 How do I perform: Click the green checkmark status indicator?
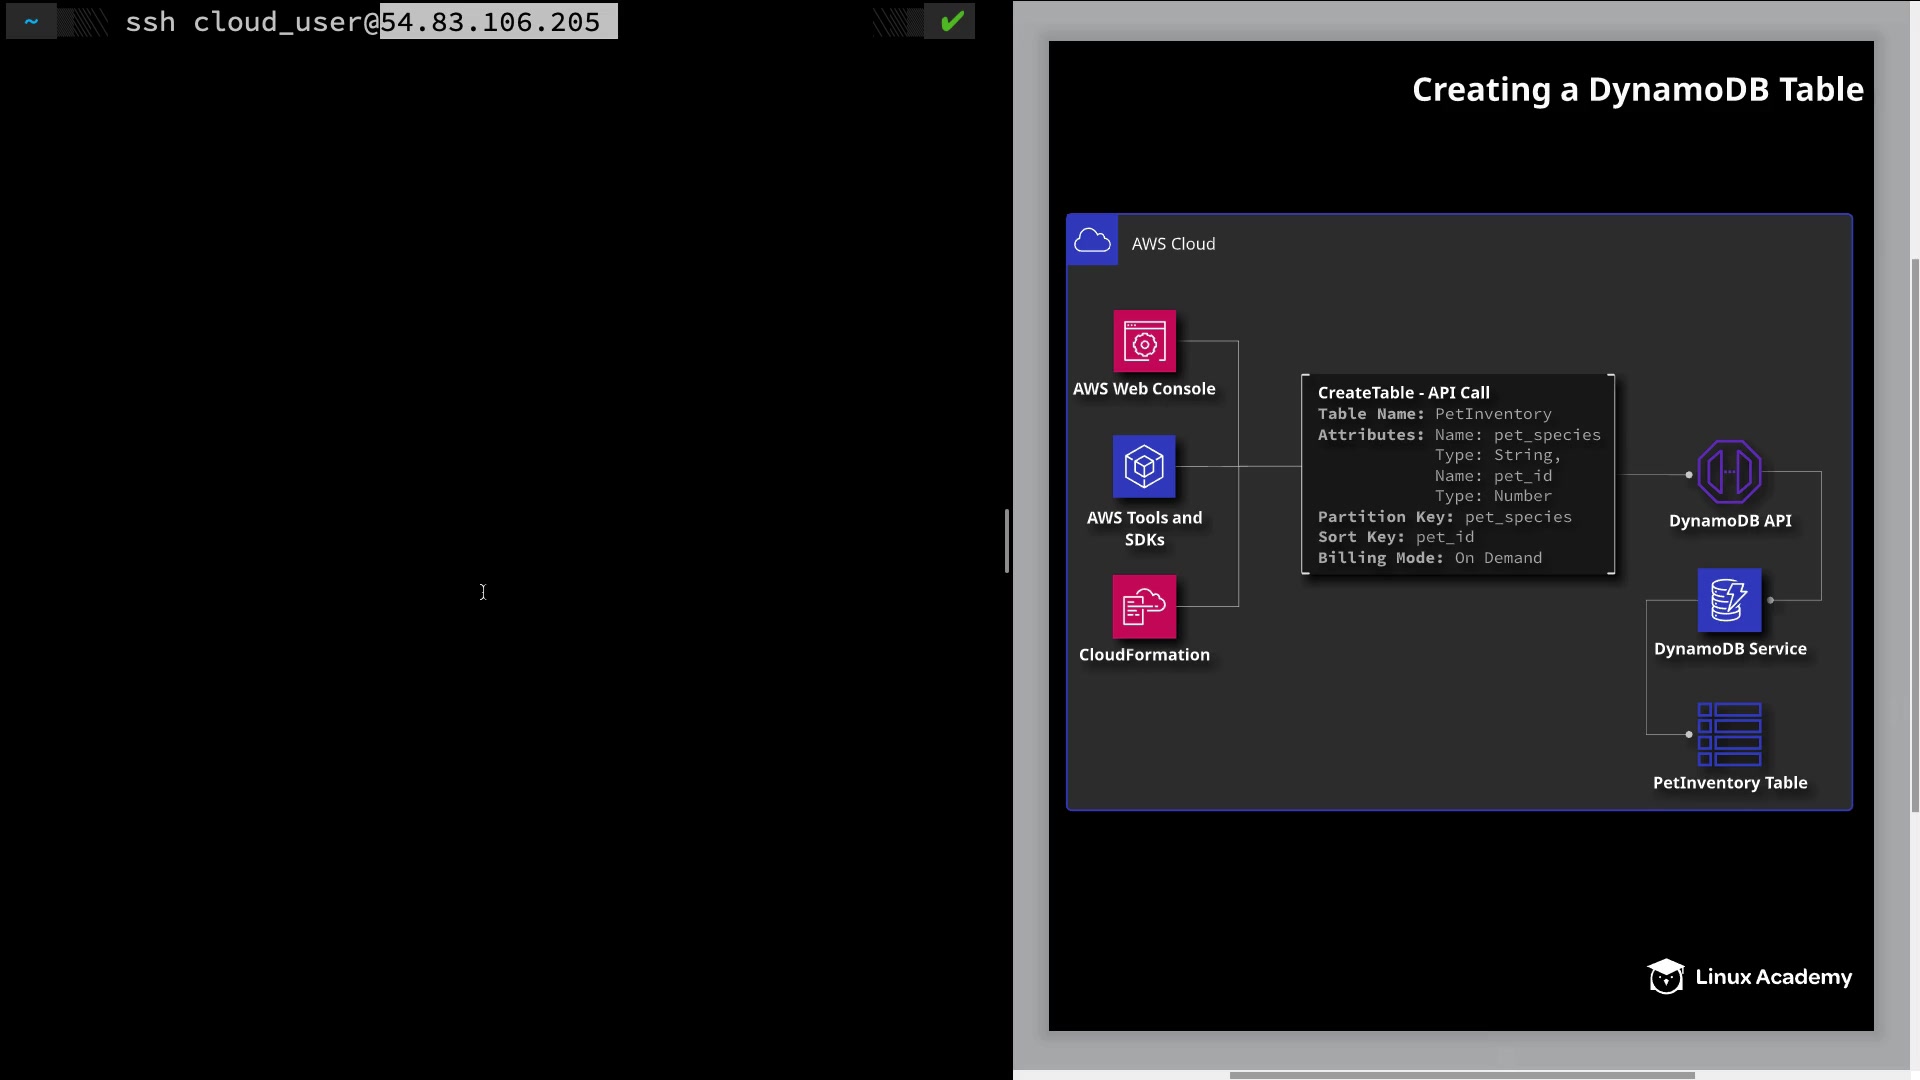click(951, 21)
